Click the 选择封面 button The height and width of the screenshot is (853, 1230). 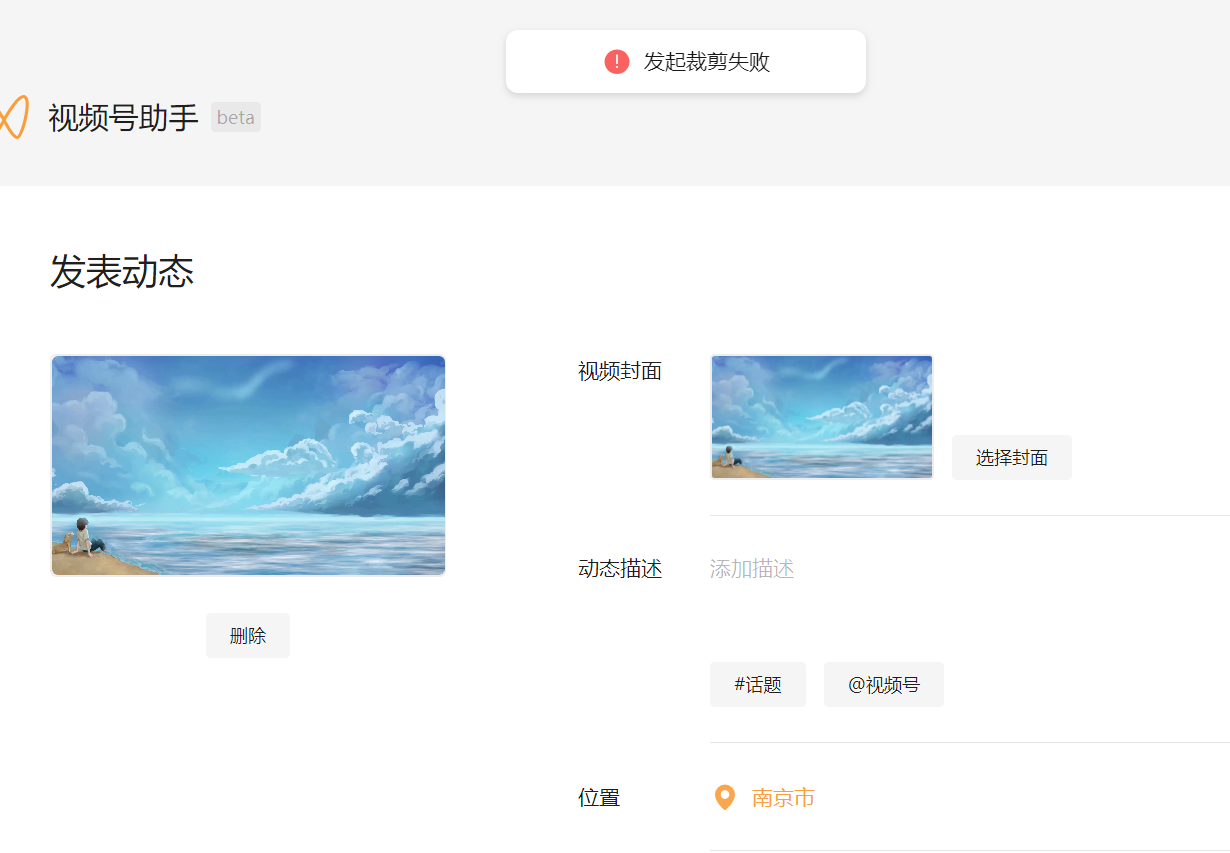pos(1012,457)
